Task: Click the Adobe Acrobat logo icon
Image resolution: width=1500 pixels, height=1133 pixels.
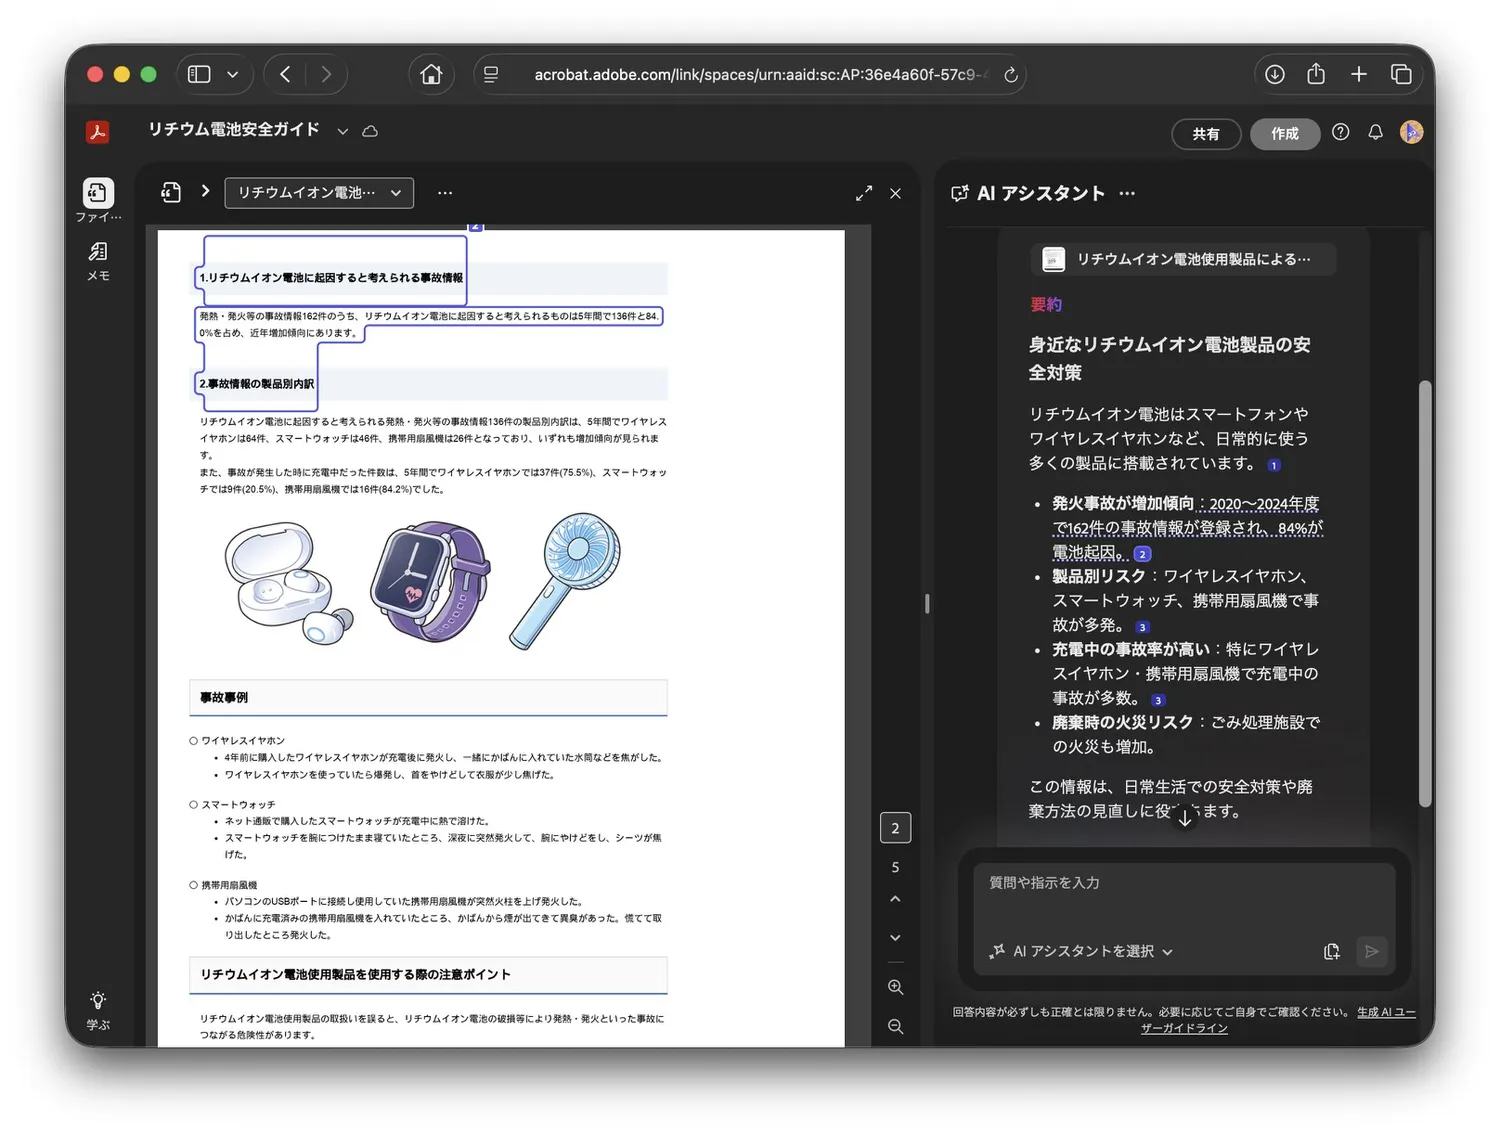Action: 97,132
